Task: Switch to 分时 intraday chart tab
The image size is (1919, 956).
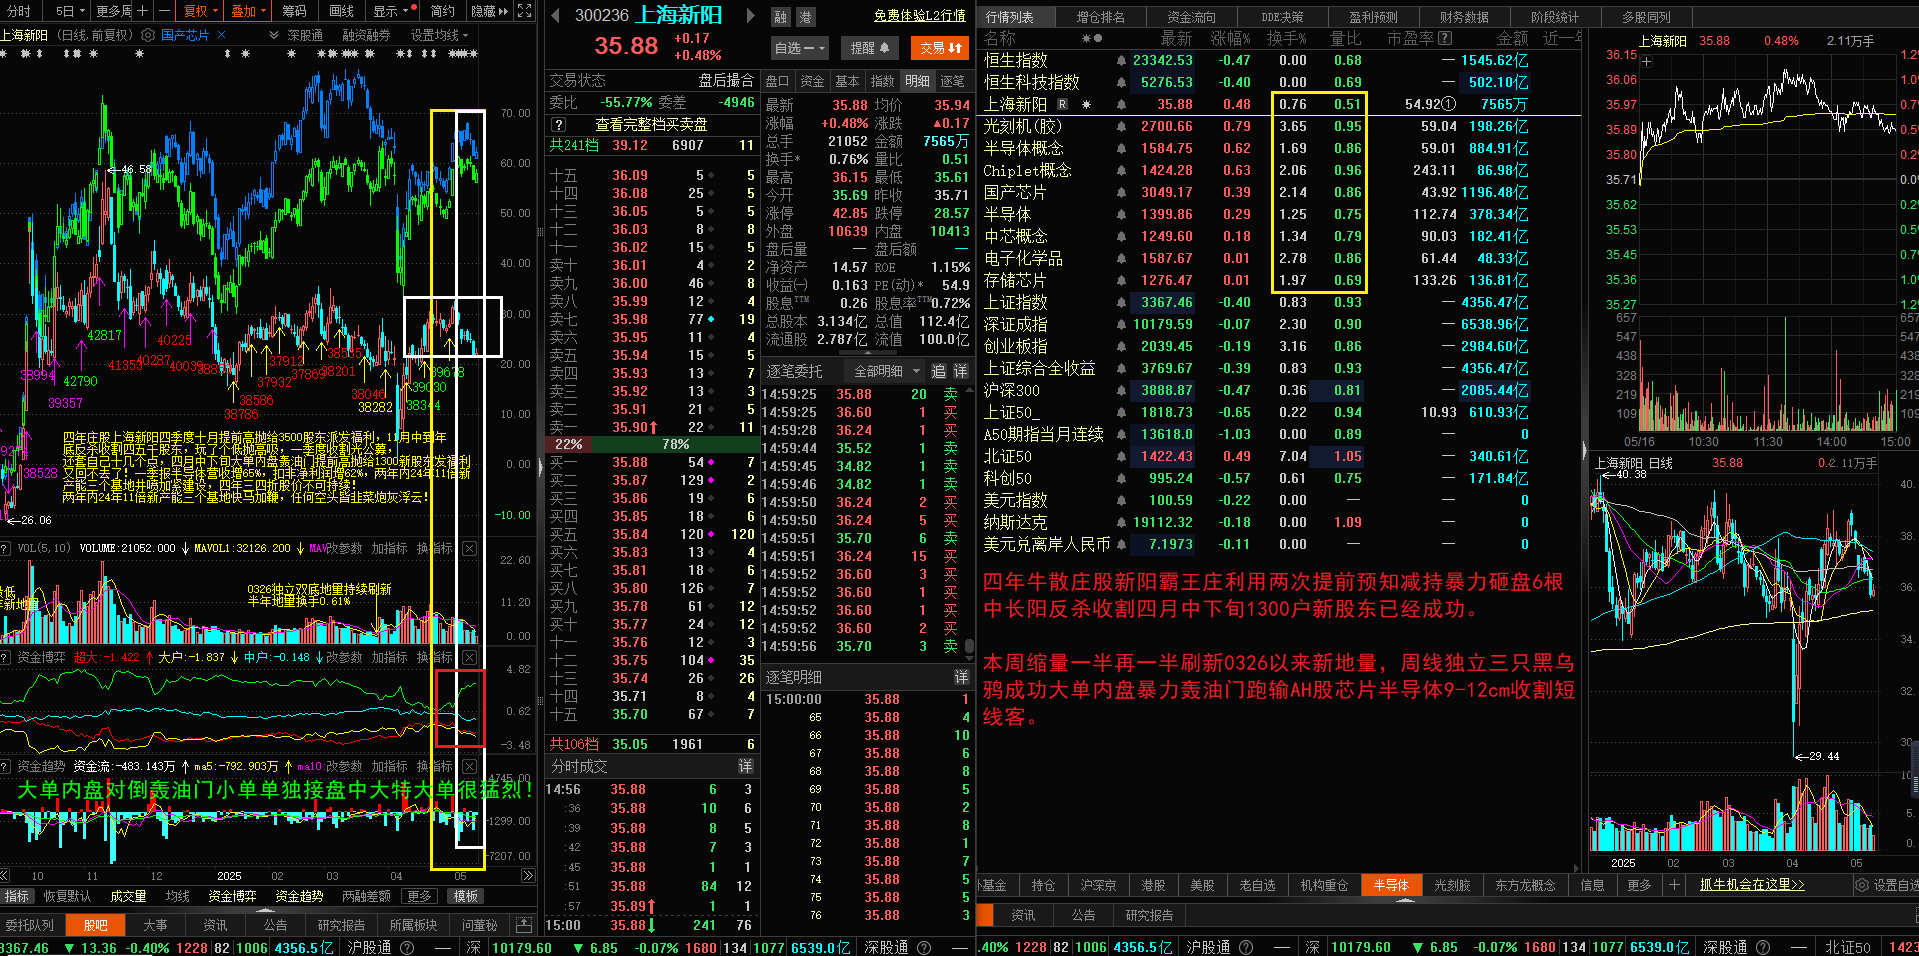Action: [x=19, y=11]
